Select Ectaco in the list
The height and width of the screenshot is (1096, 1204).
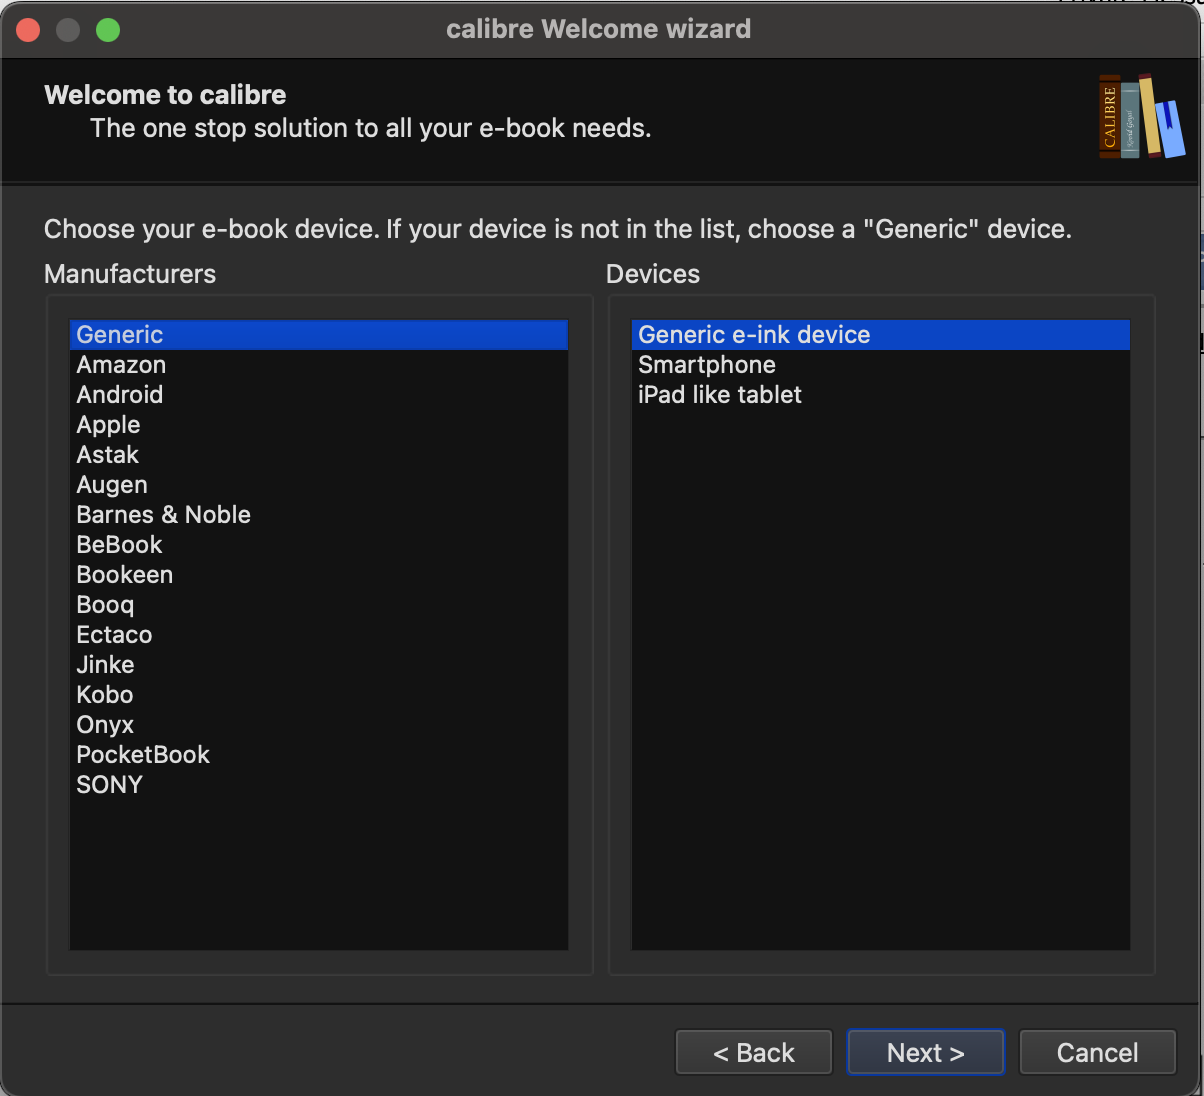click(x=319, y=635)
